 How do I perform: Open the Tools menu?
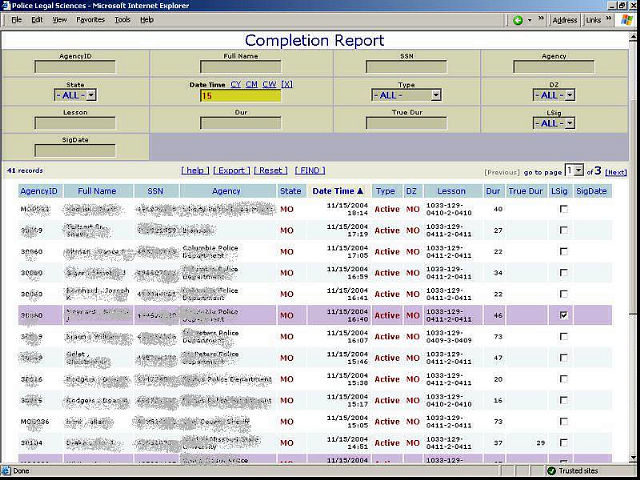tap(122, 19)
